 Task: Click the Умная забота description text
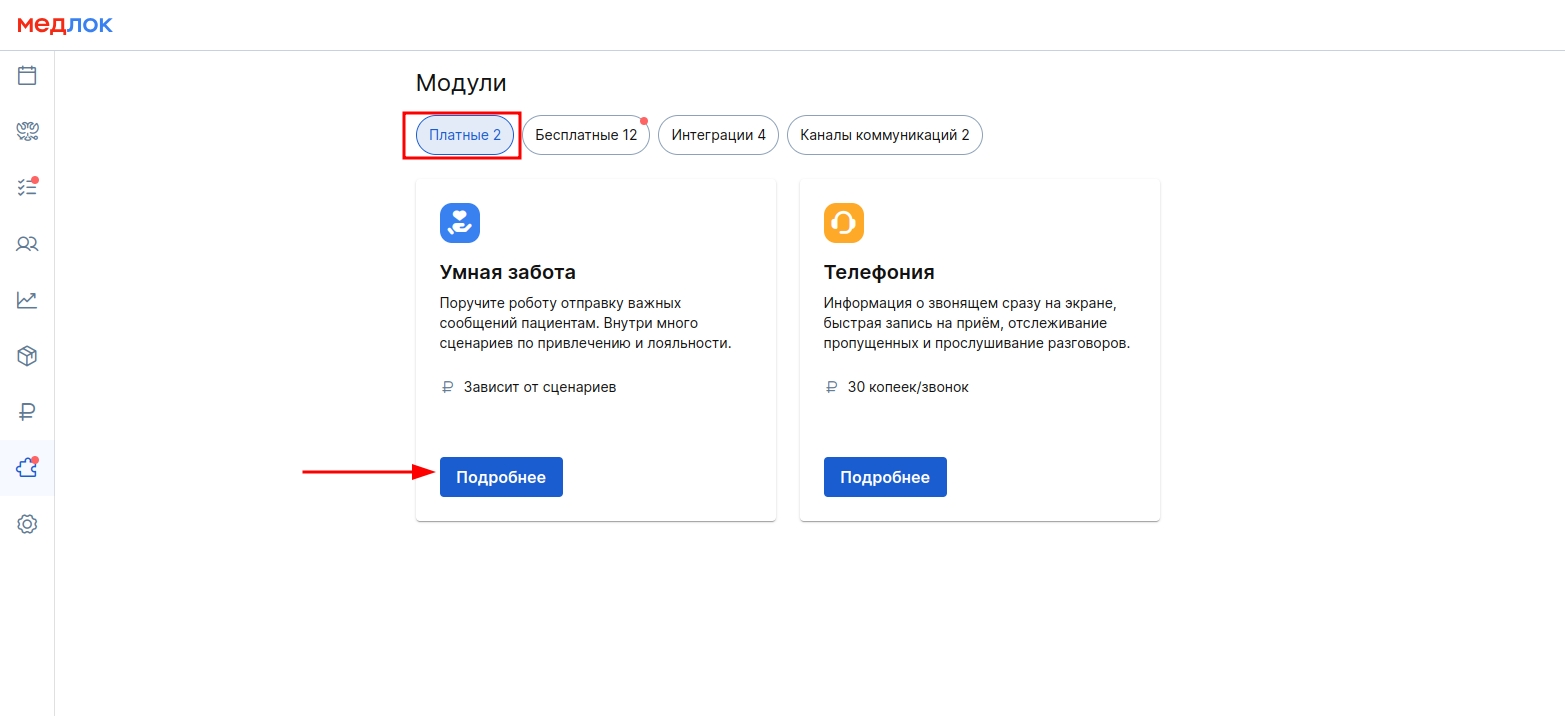(x=586, y=323)
